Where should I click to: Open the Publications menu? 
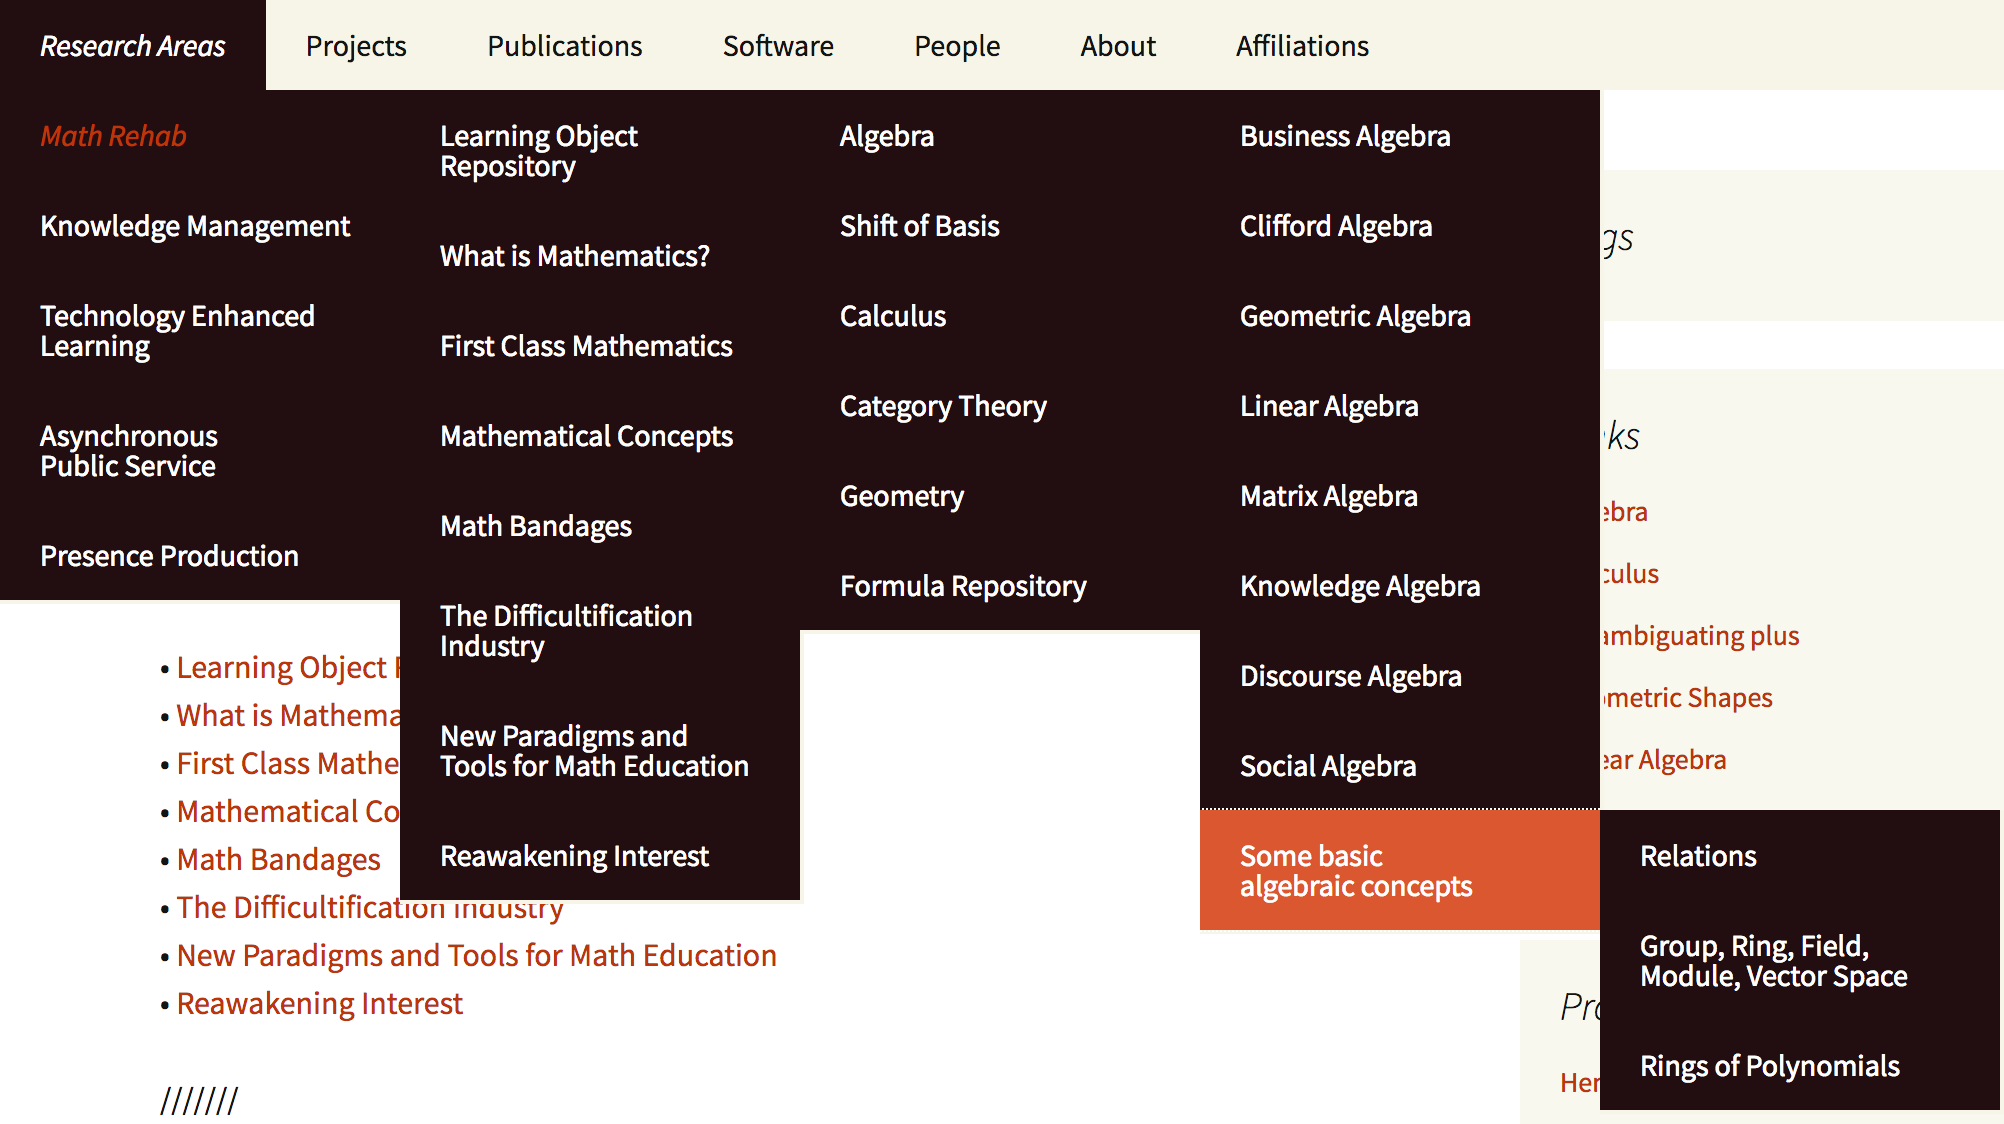point(564,46)
